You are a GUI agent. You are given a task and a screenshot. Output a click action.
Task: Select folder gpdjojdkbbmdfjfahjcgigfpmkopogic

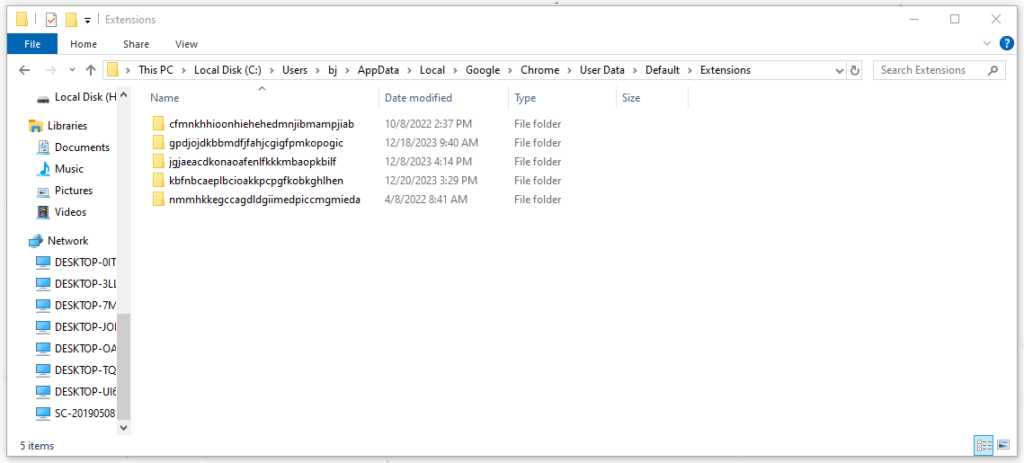pyautogui.click(x=256, y=142)
